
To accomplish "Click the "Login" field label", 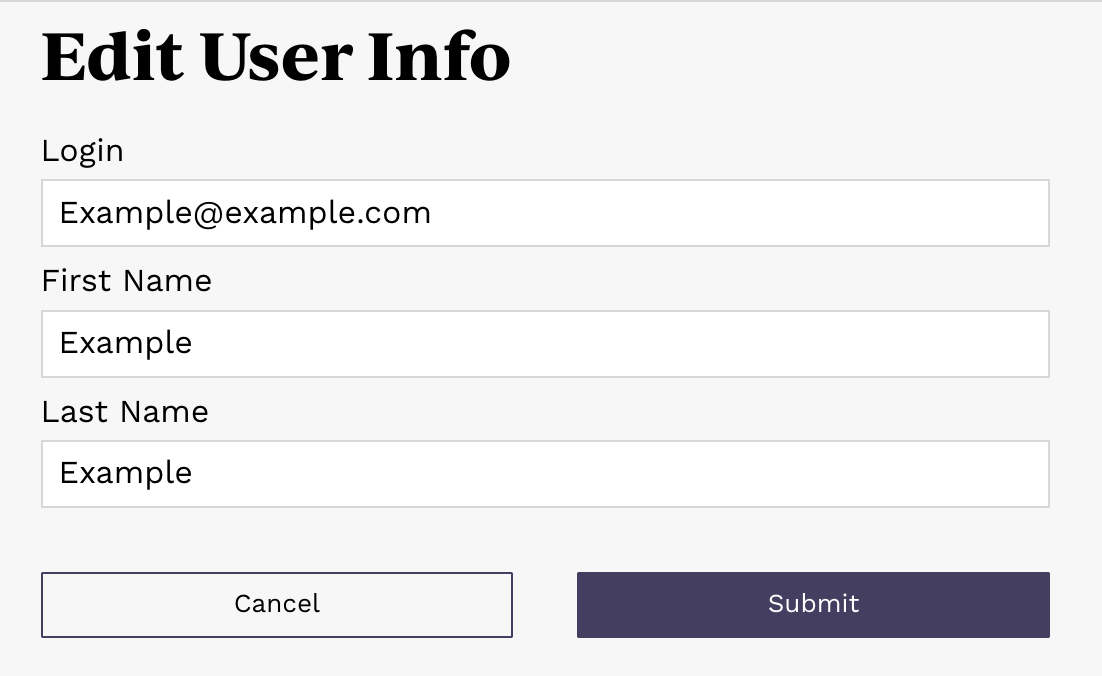I will click(x=83, y=151).
